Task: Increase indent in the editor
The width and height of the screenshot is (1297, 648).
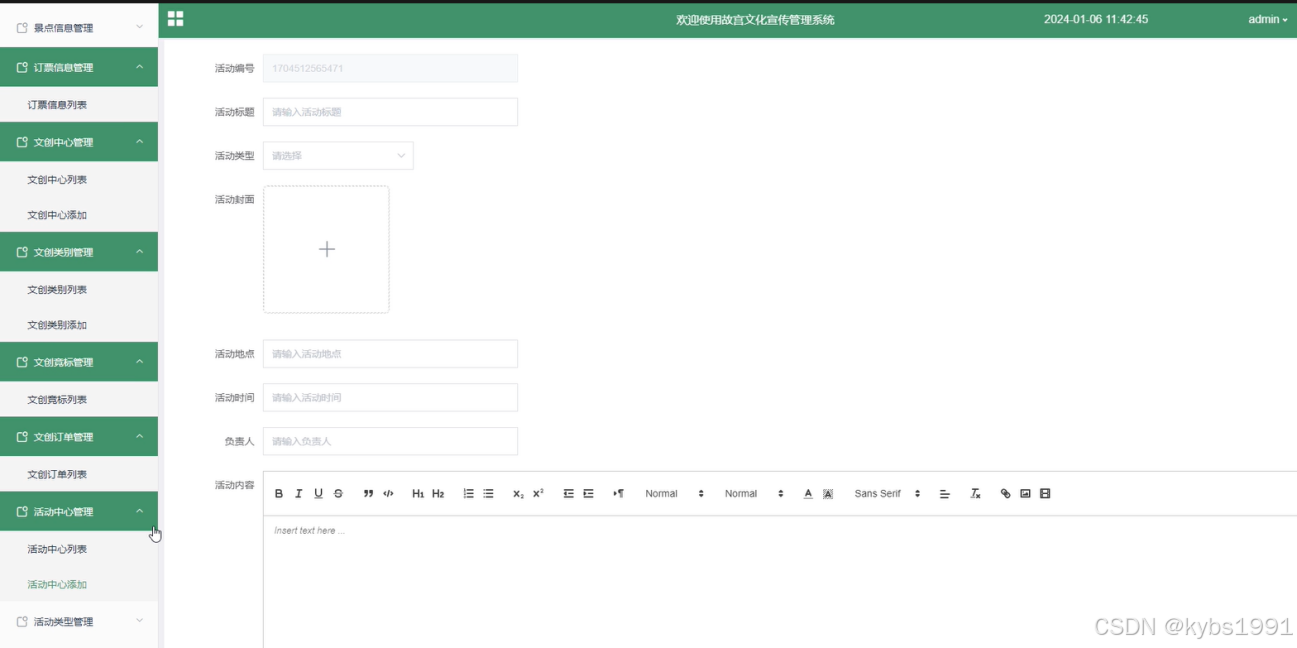Action: (588, 494)
